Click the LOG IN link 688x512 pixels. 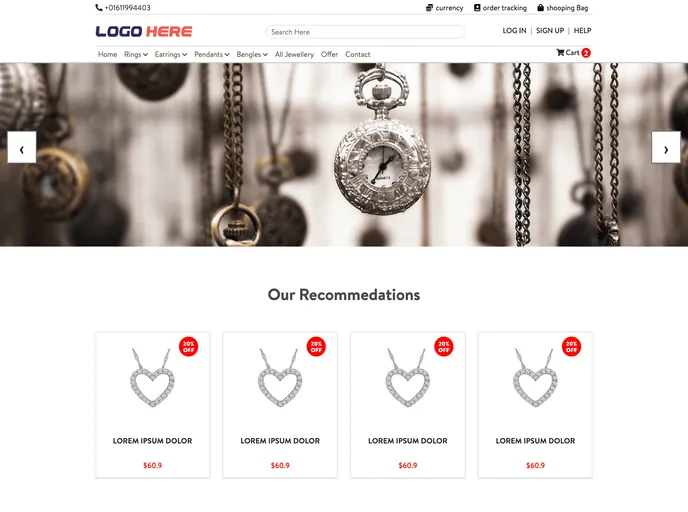coord(514,31)
